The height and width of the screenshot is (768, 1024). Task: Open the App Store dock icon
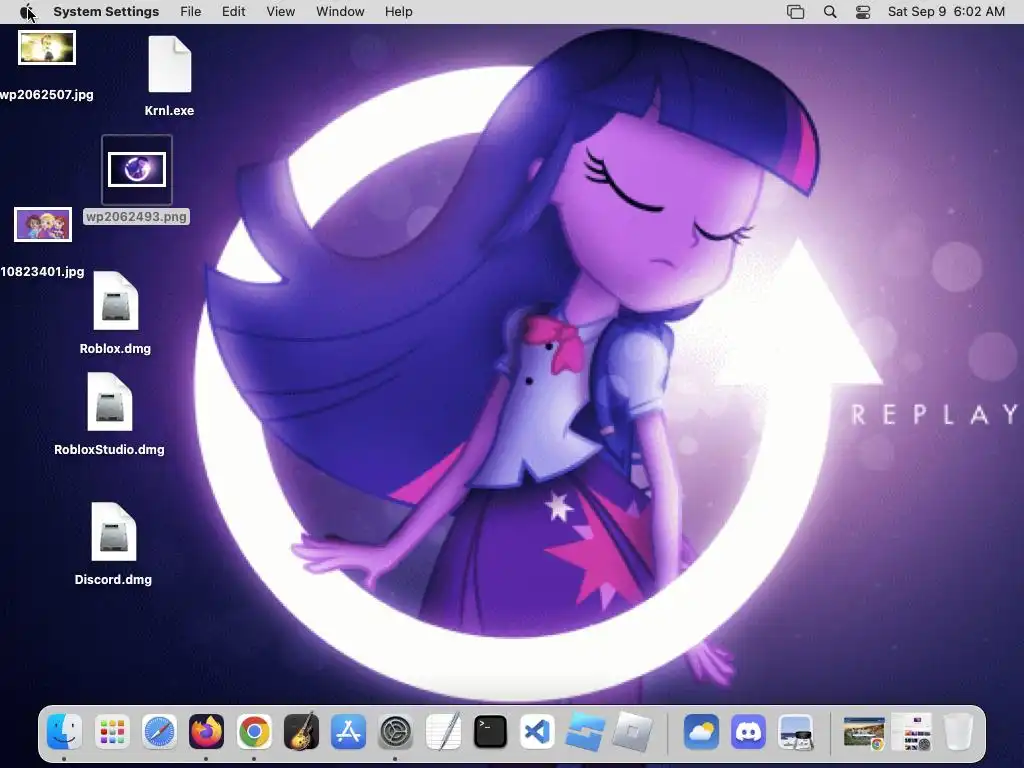pos(348,731)
